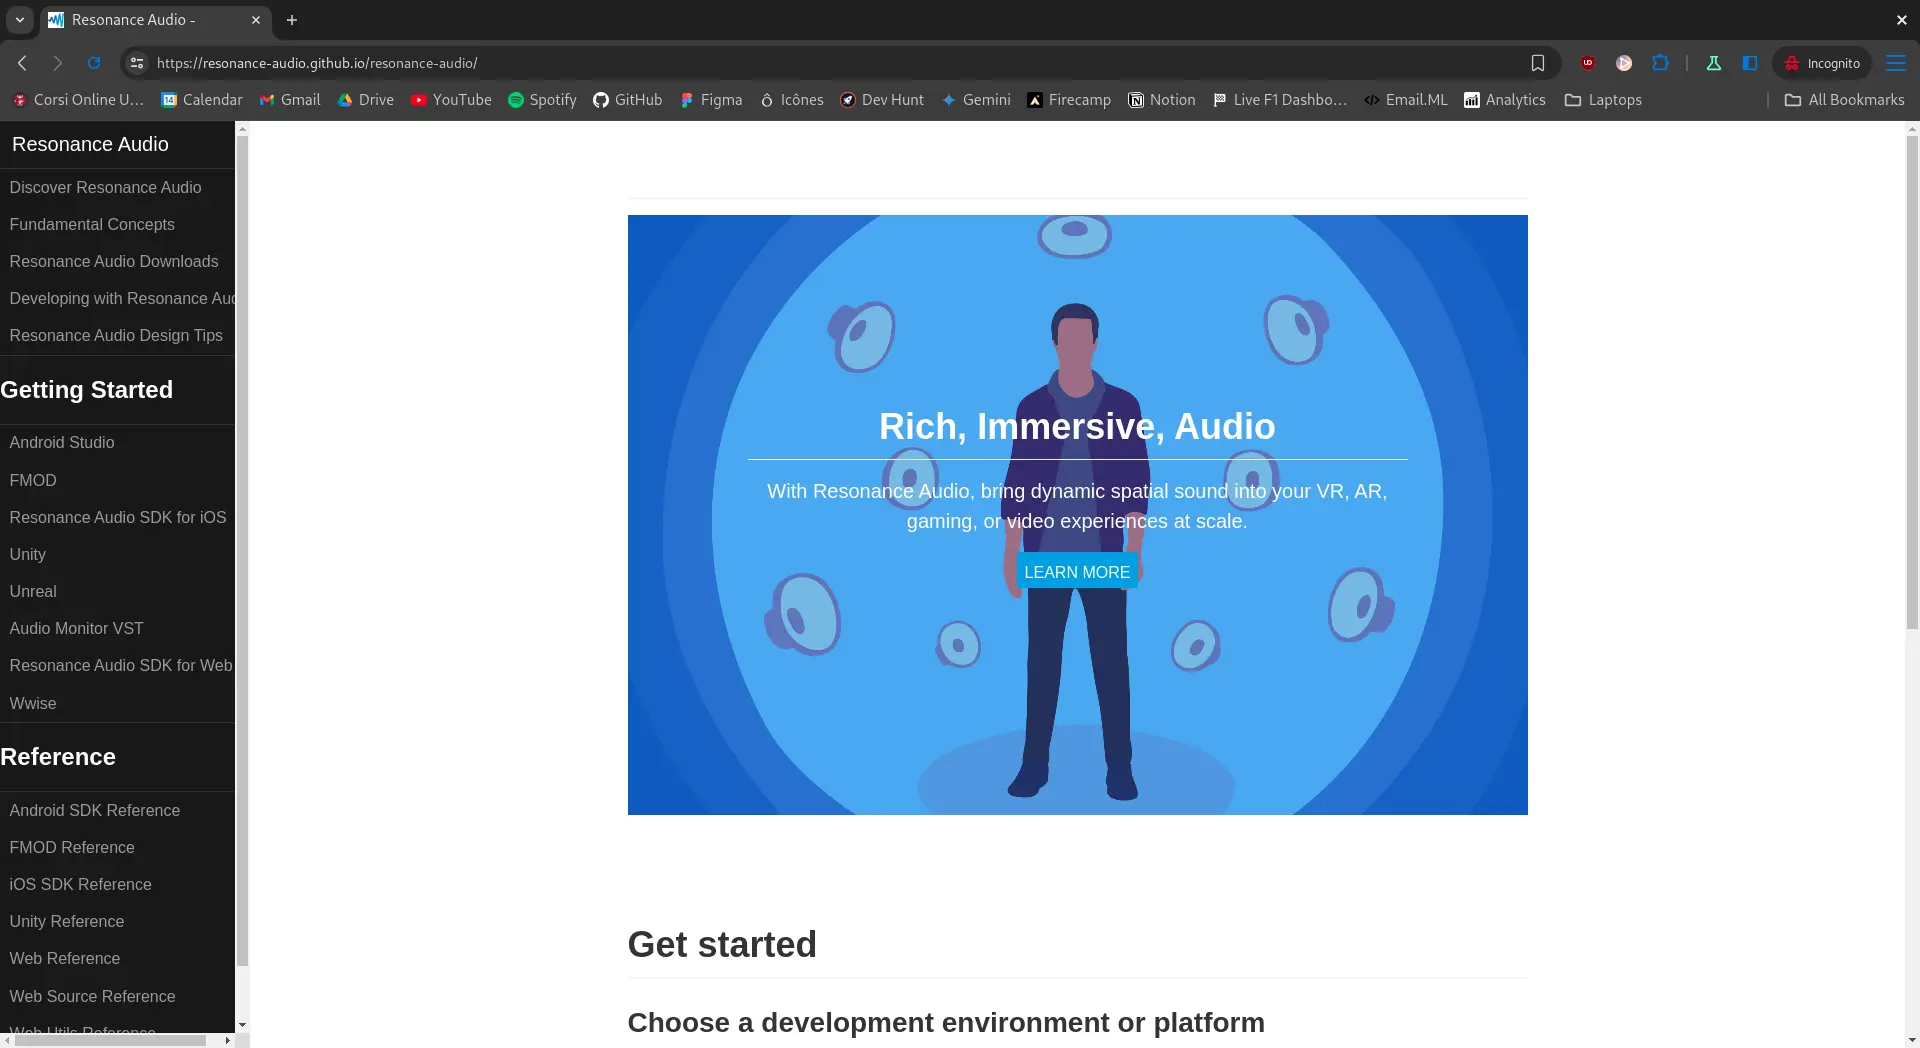Open the Drive bookmark

pyautogui.click(x=366, y=100)
